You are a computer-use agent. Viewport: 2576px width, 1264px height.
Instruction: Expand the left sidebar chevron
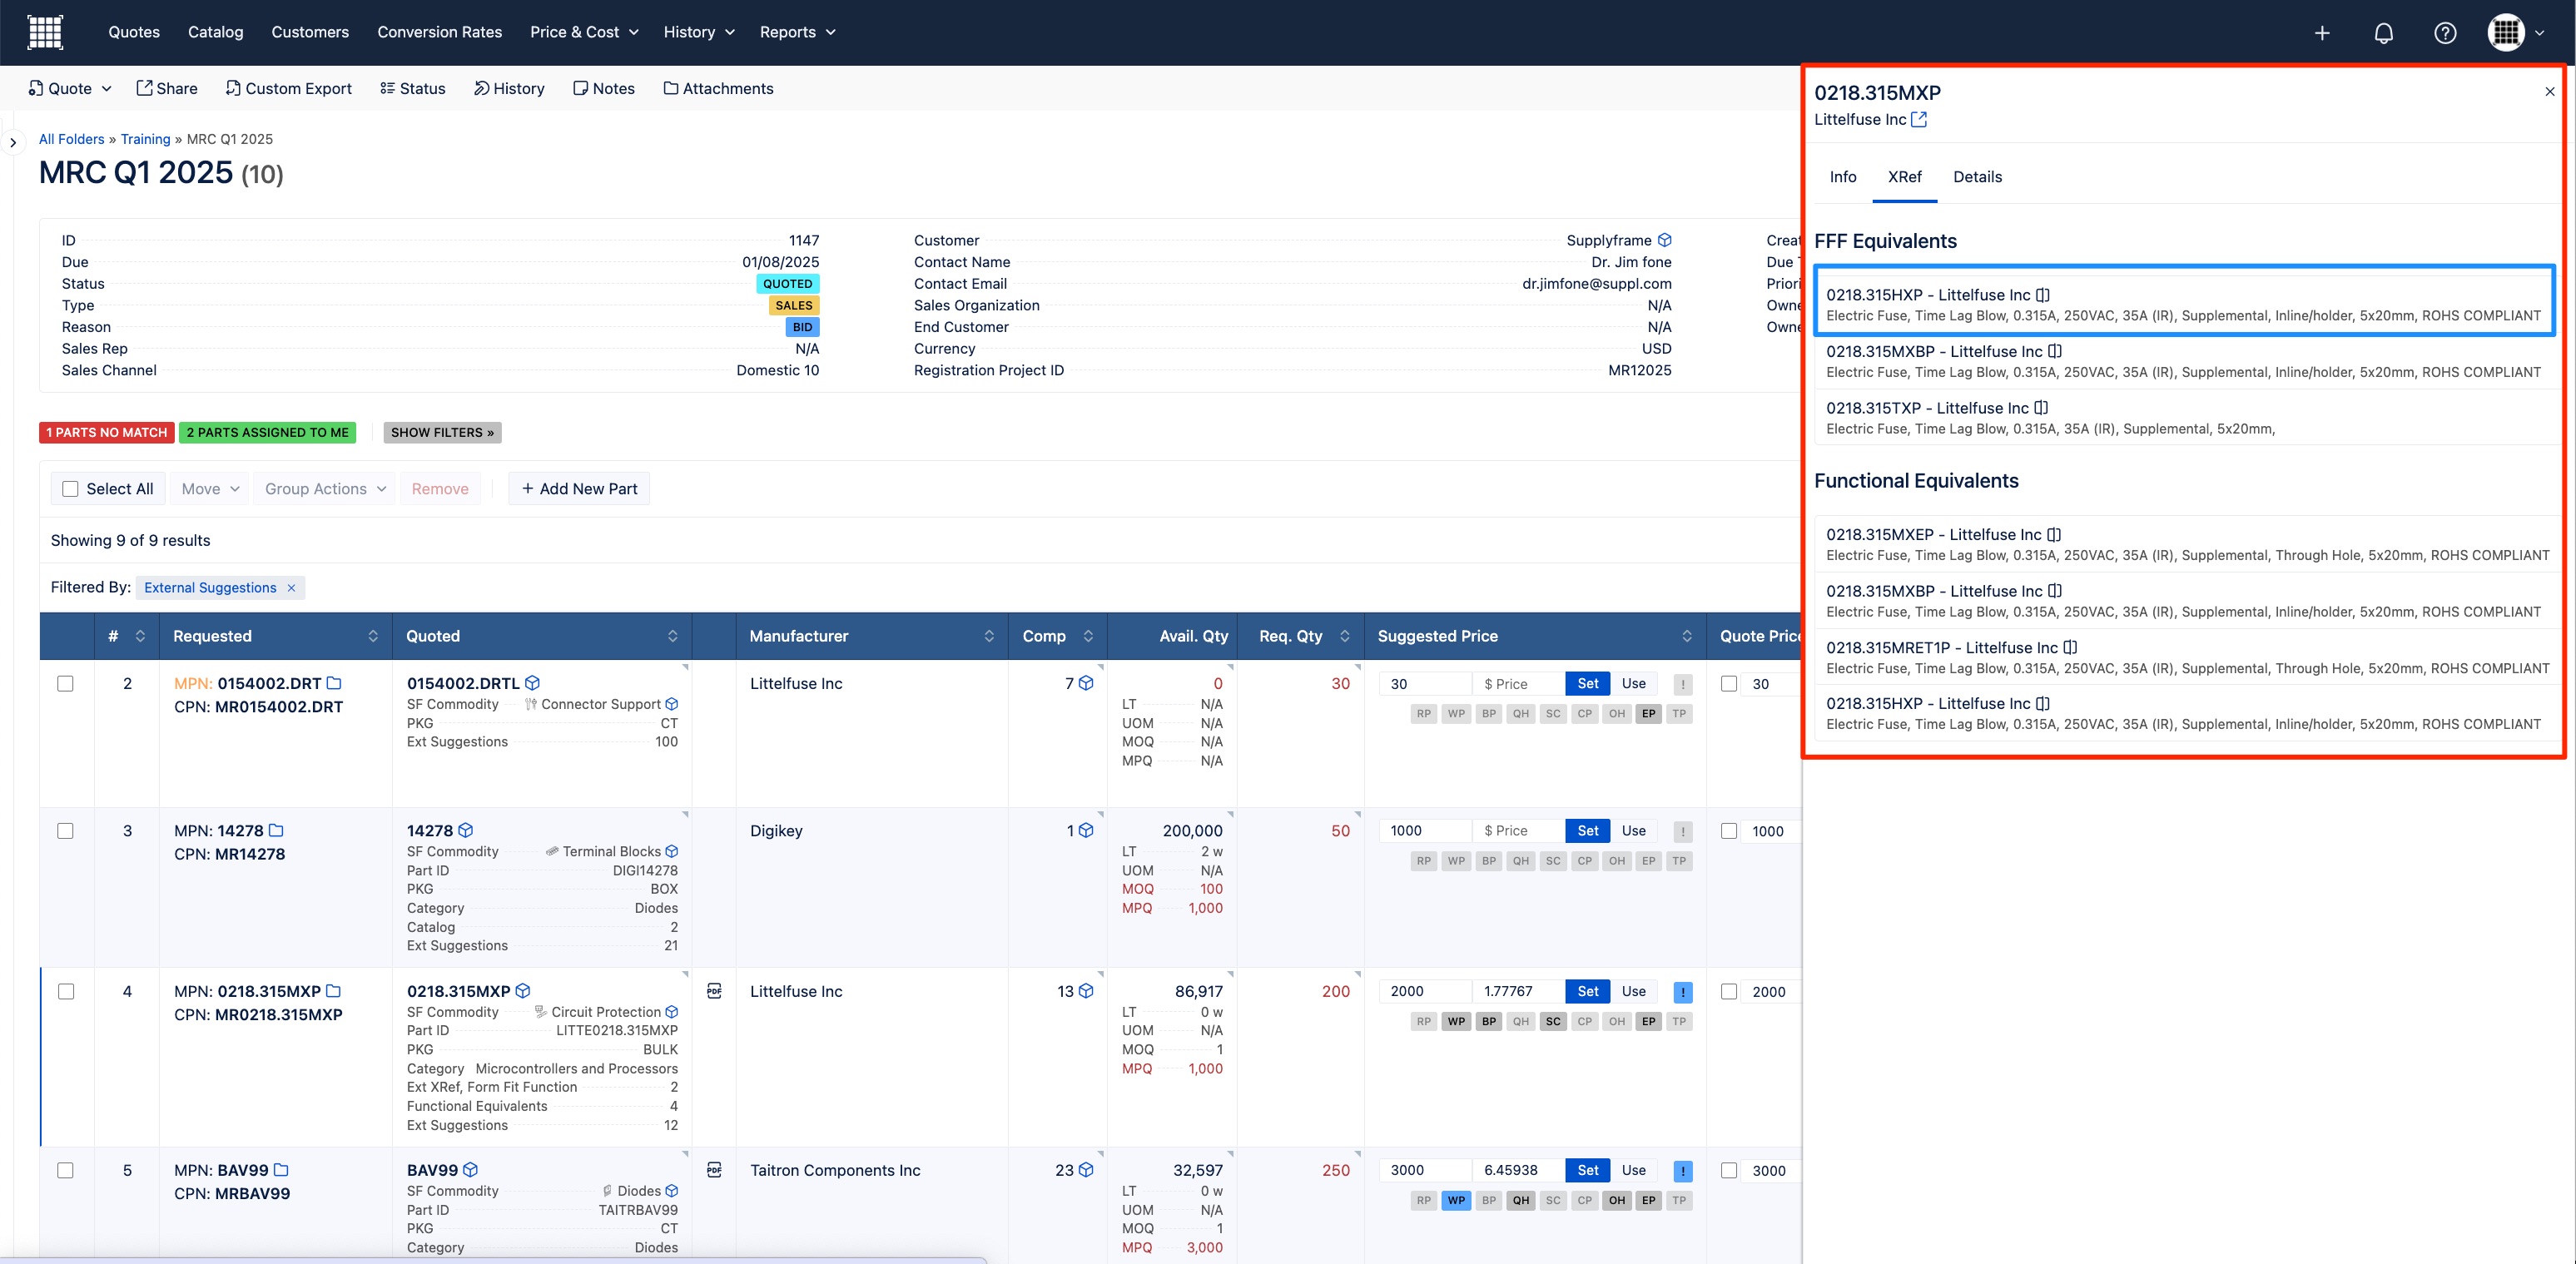pyautogui.click(x=13, y=143)
